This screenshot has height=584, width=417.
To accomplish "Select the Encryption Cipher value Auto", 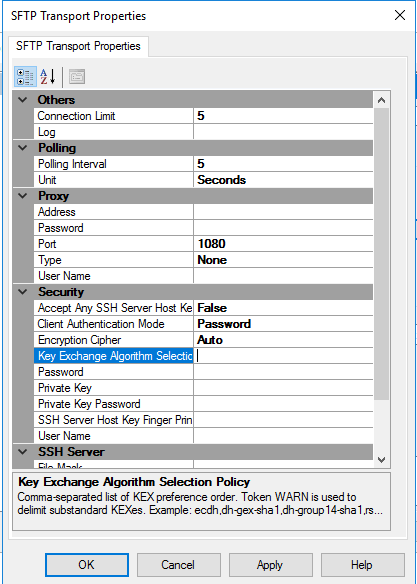I will pyautogui.click(x=283, y=340).
